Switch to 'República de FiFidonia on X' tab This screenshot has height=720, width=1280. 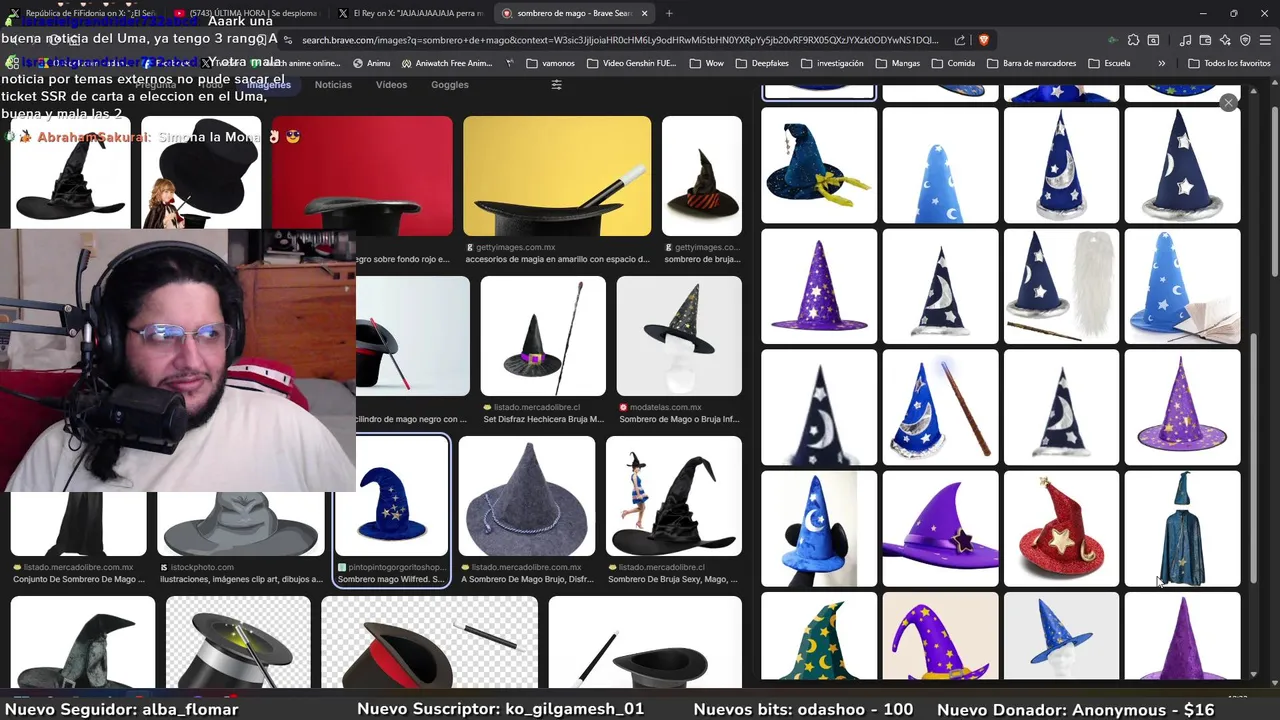click(x=83, y=13)
